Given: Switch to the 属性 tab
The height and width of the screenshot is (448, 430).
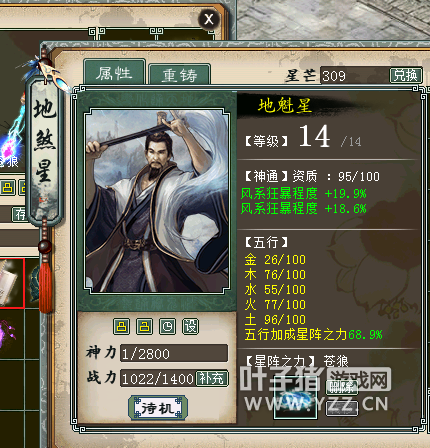Looking at the screenshot, I should tap(114, 73).
